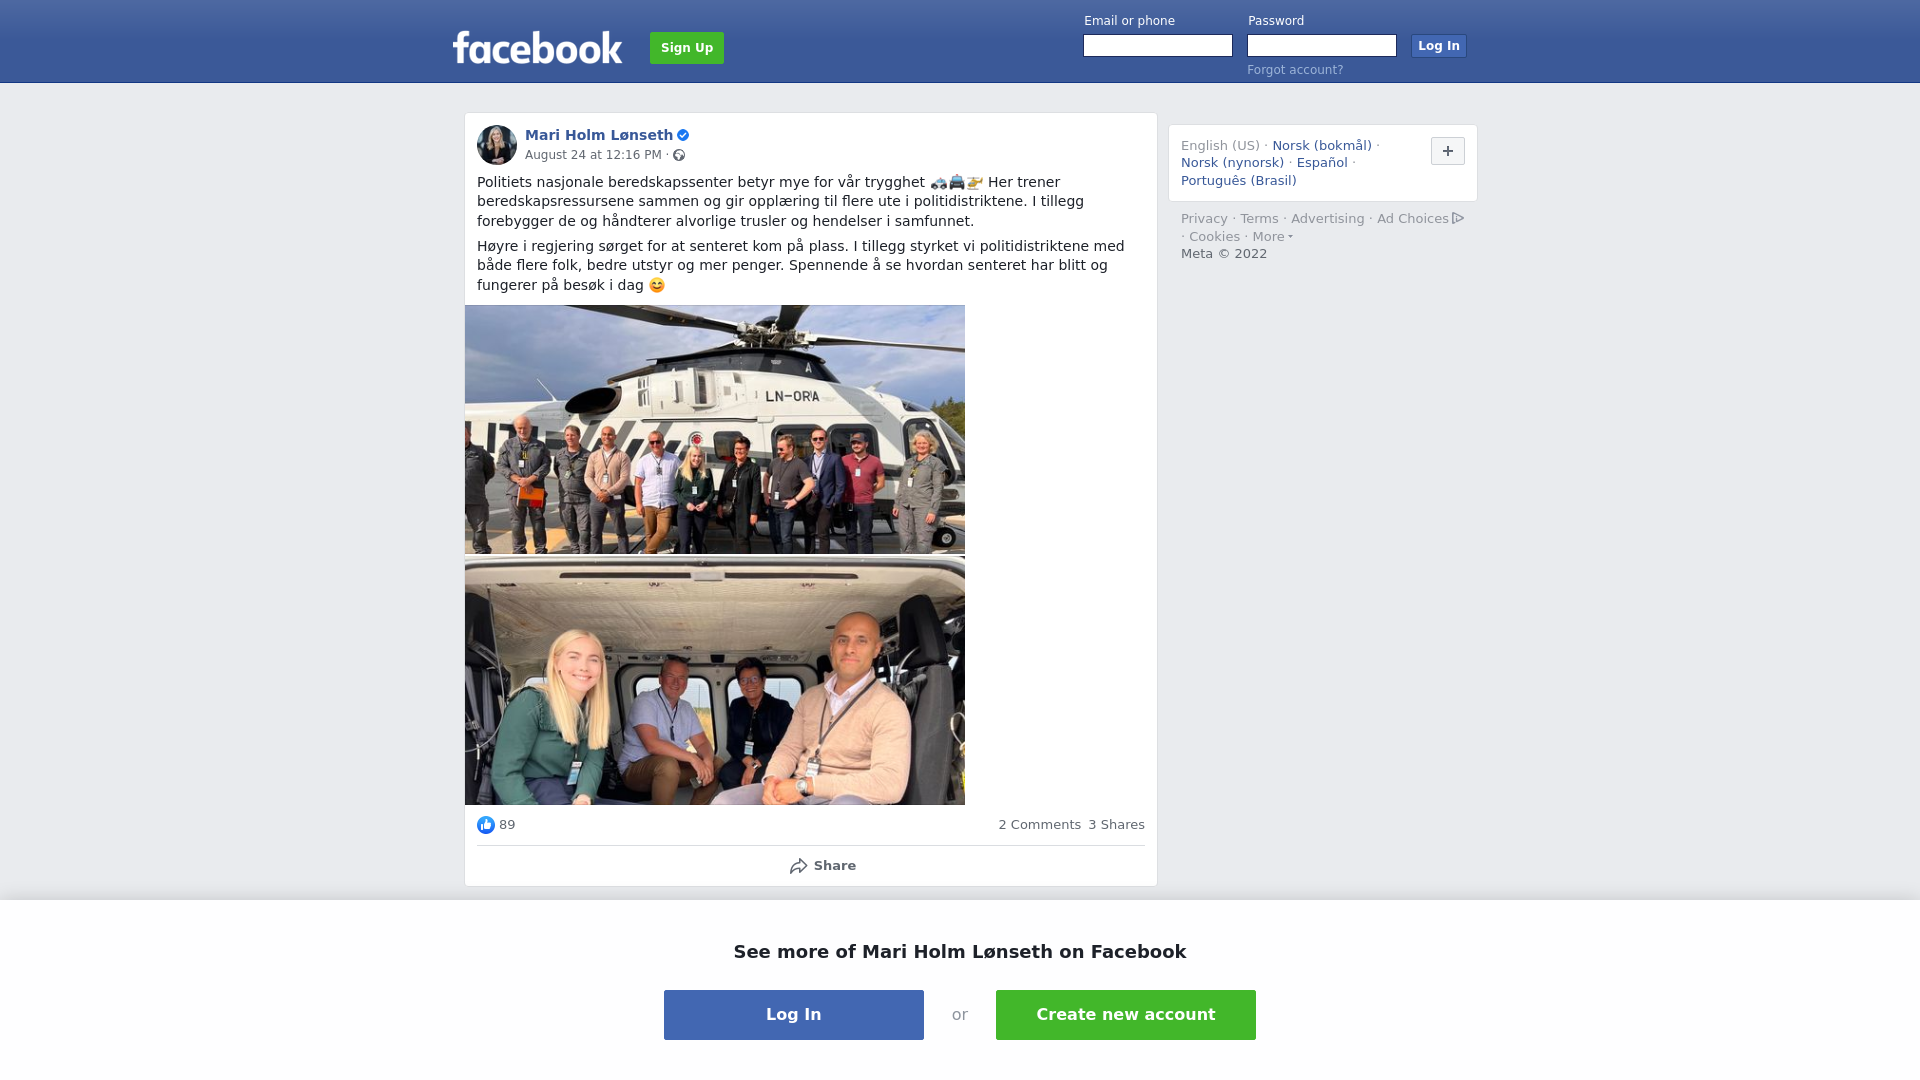The height and width of the screenshot is (1080, 1920).
Task: Click the blue like reaction icon
Action: [486, 825]
